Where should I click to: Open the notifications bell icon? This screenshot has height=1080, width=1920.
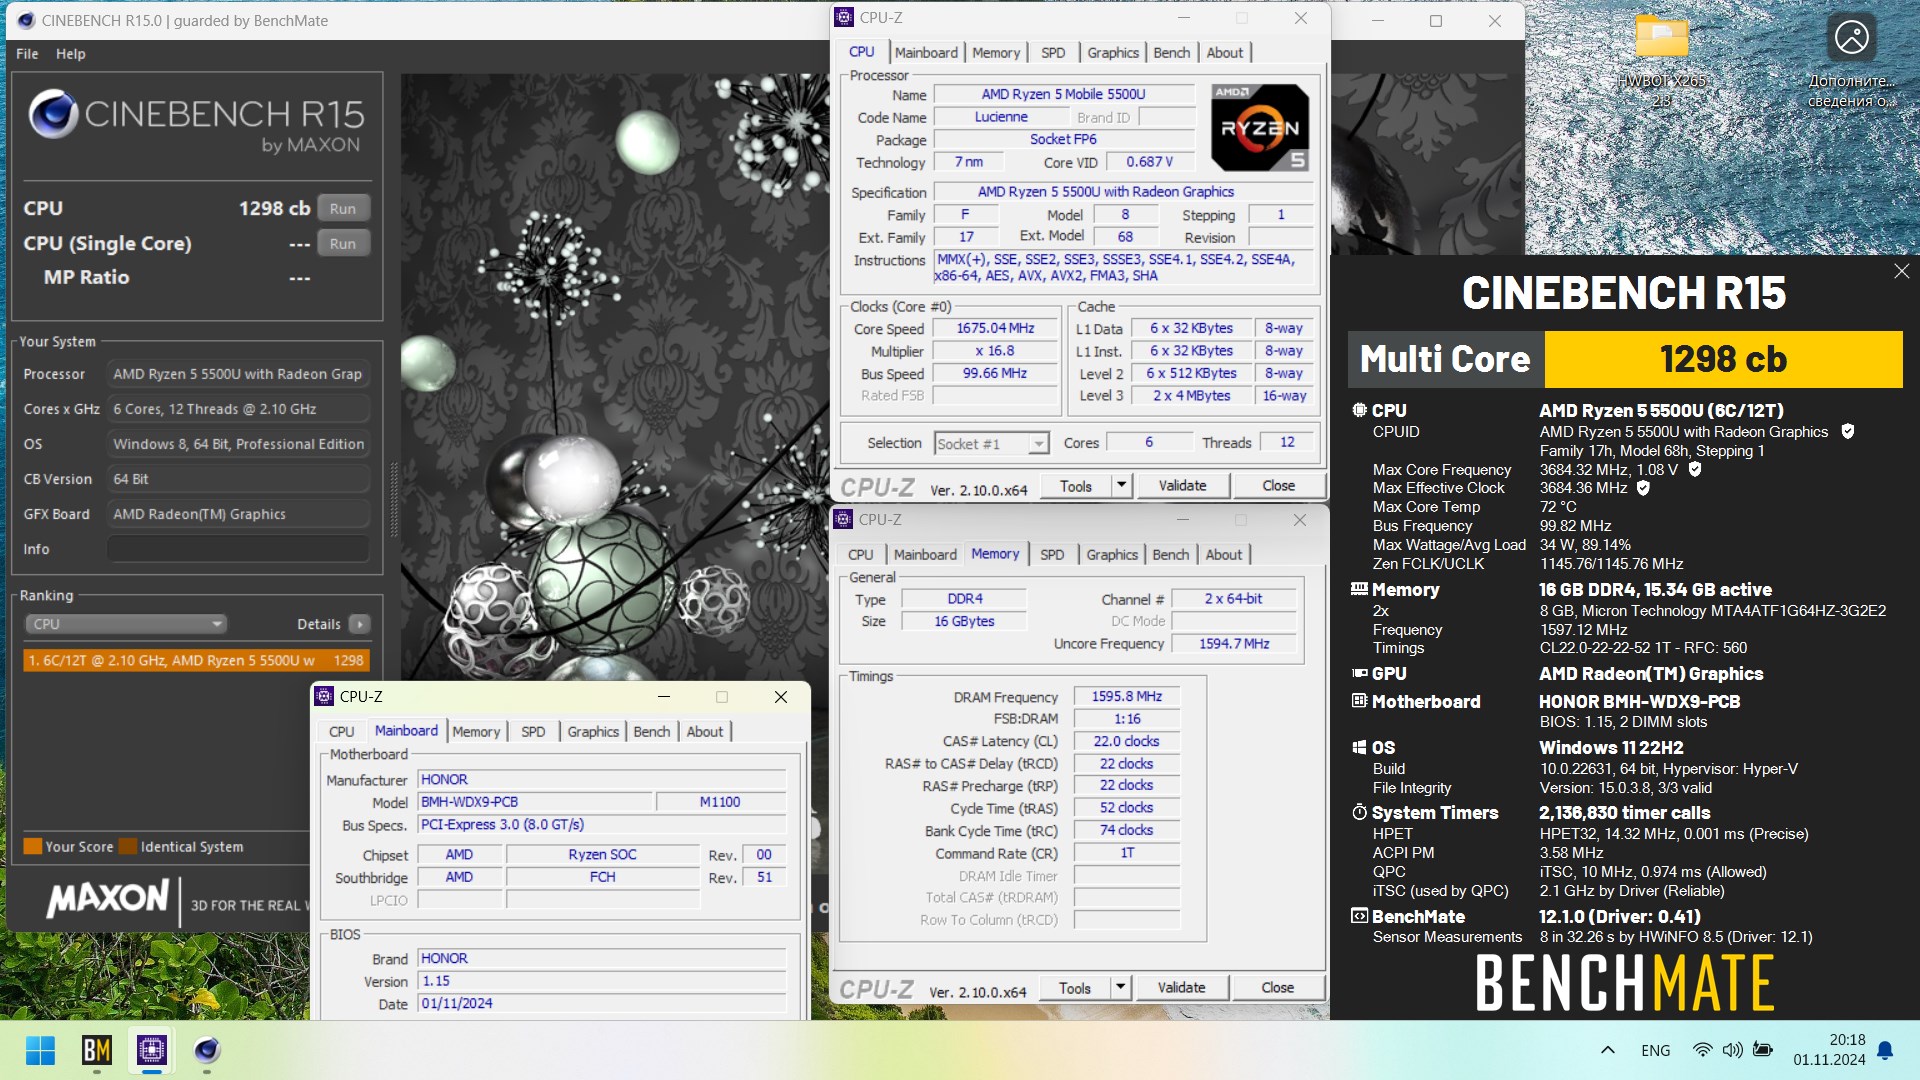tap(1885, 1050)
